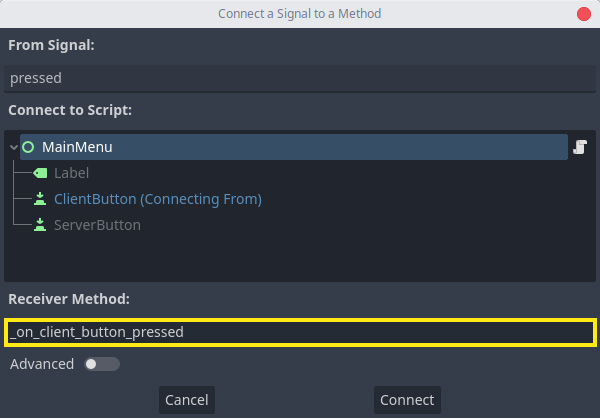Screen dimensions: 600x418
Task: Click the Label node tag icon
Action: point(40,173)
